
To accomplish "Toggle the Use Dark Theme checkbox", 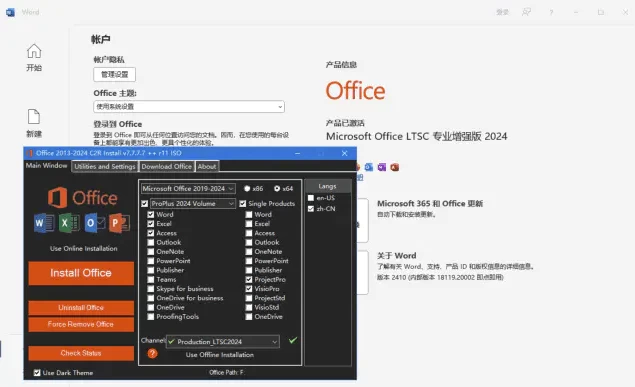I will pyautogui.click(x=37, y=373).
